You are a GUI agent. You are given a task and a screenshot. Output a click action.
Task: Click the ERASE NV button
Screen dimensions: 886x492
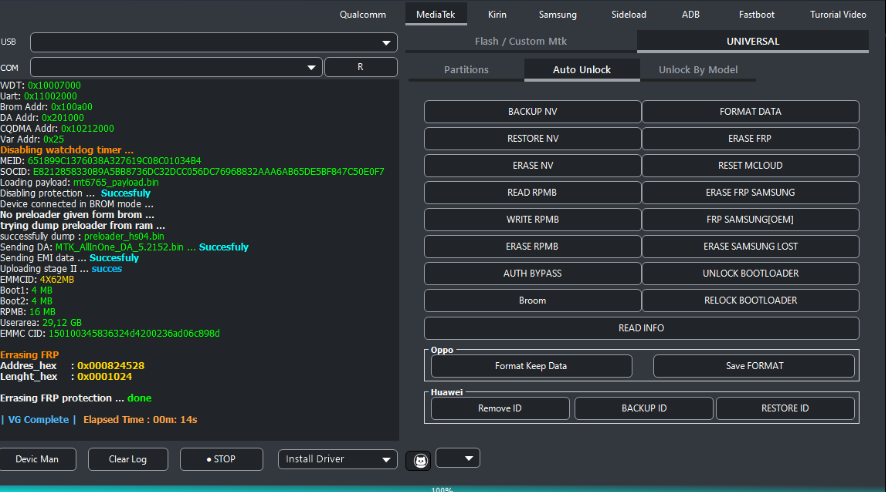coord(532,166)
